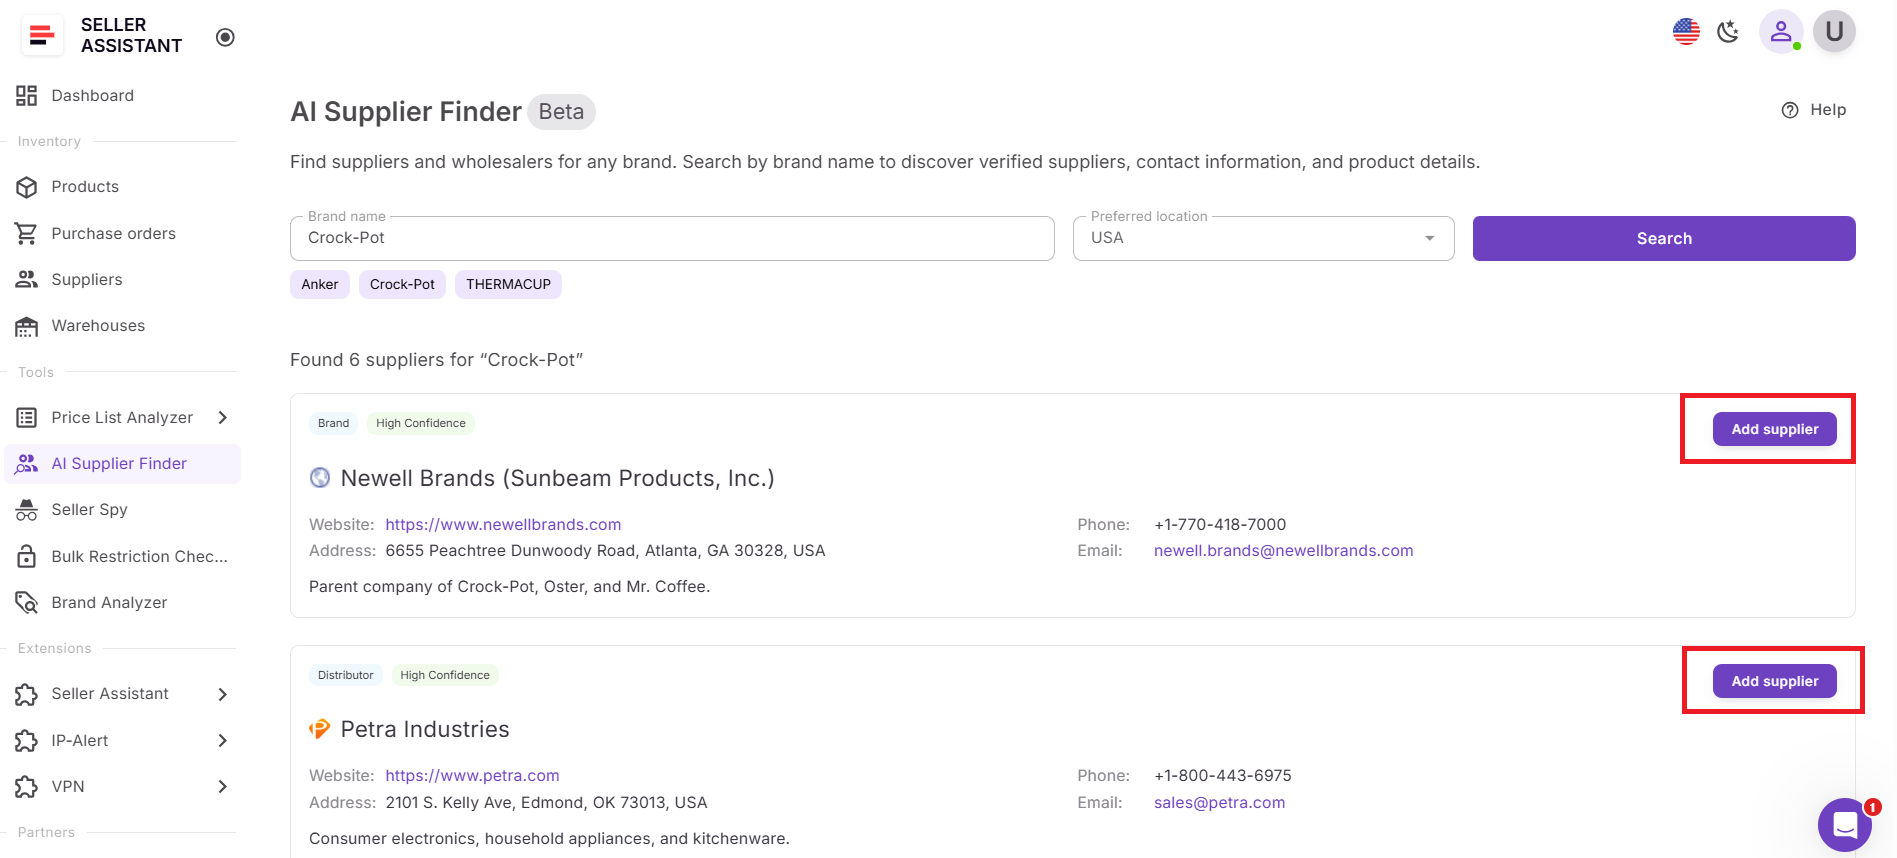Image resolution: width=1897 pixels, height=858 pixels.
Task: Toggle dark mode moon icon
Action: pyautogui.click(x=1728, y=32)
